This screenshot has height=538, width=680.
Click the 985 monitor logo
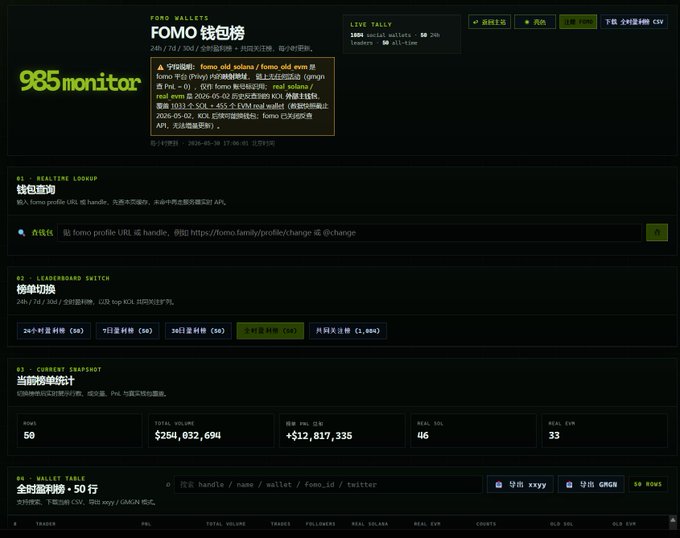point(80,81)
